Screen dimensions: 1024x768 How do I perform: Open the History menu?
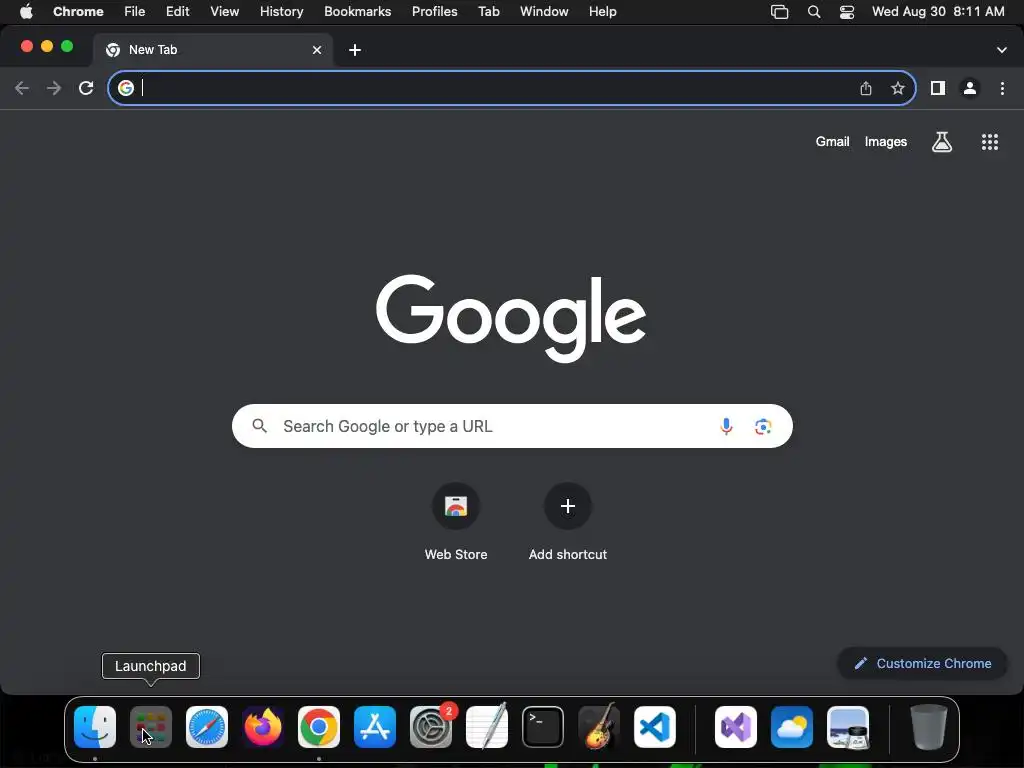(281, 12)
